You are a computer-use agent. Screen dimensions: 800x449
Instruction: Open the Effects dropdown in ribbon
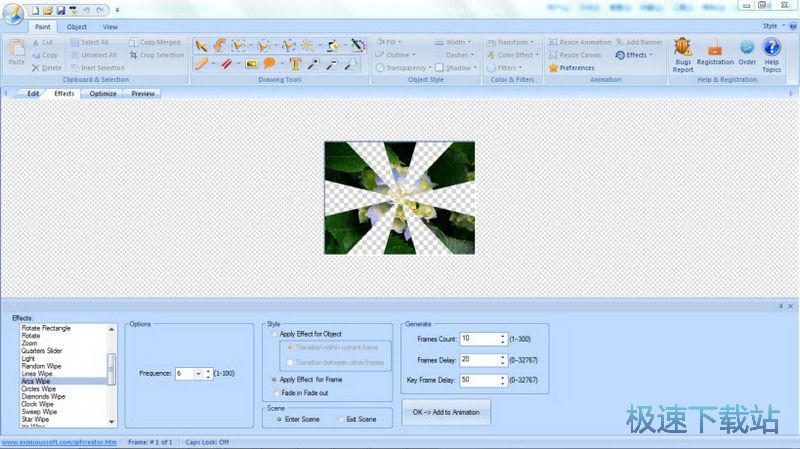[x=635, y=55]
